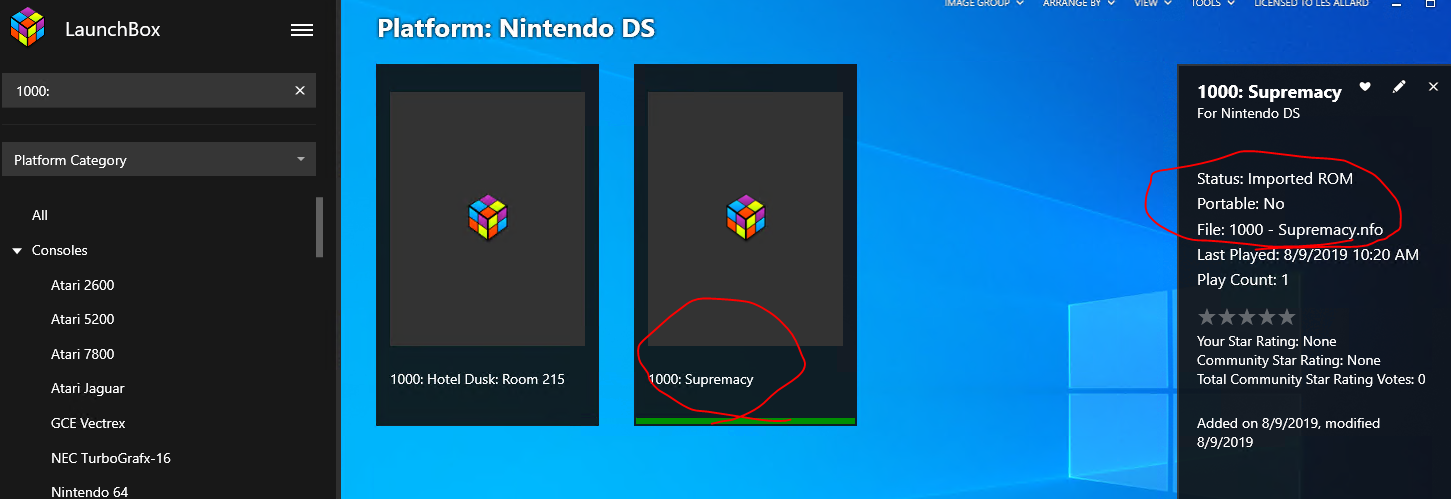Image resolution: width=1451 pixels, height=499 pixels.
Task: Click 'Platform: Nintendo DS' heading
Action: click(x=516, y=28)
